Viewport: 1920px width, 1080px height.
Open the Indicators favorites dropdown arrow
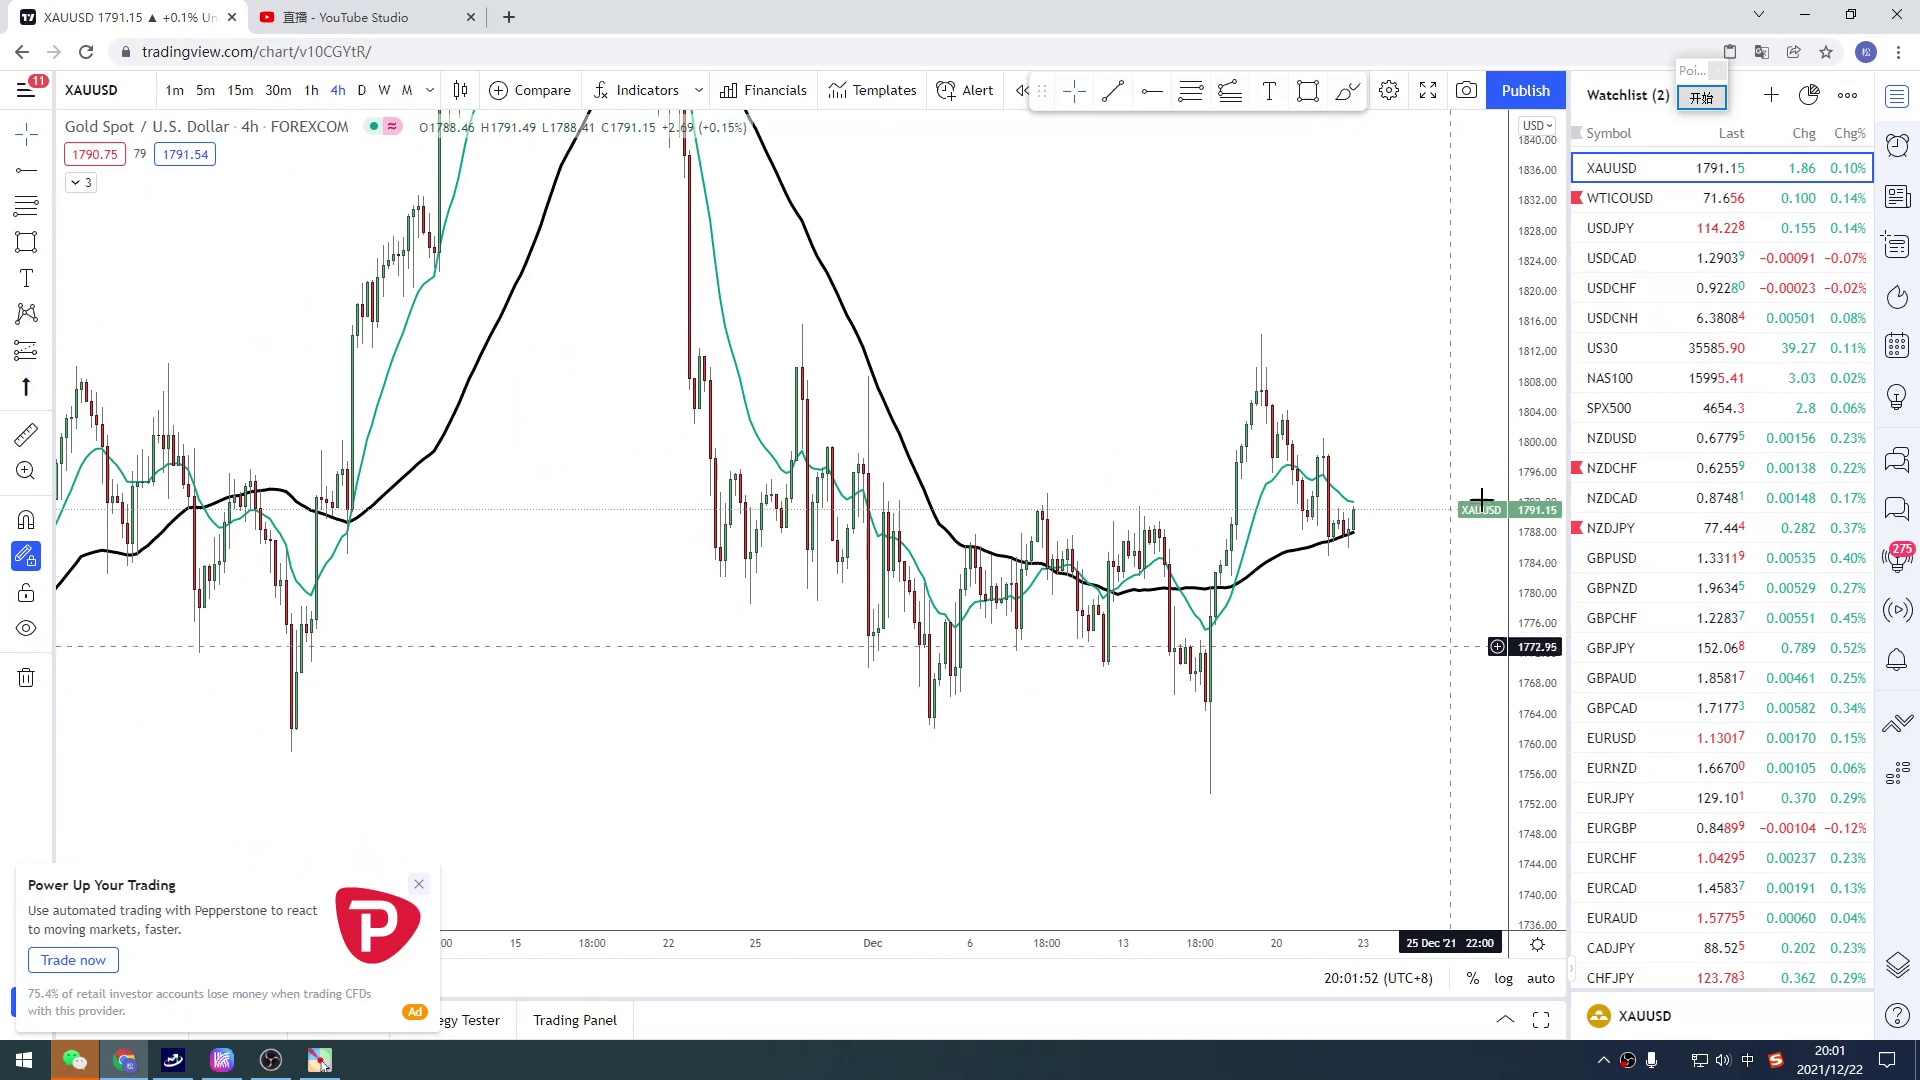click(698, 91)
